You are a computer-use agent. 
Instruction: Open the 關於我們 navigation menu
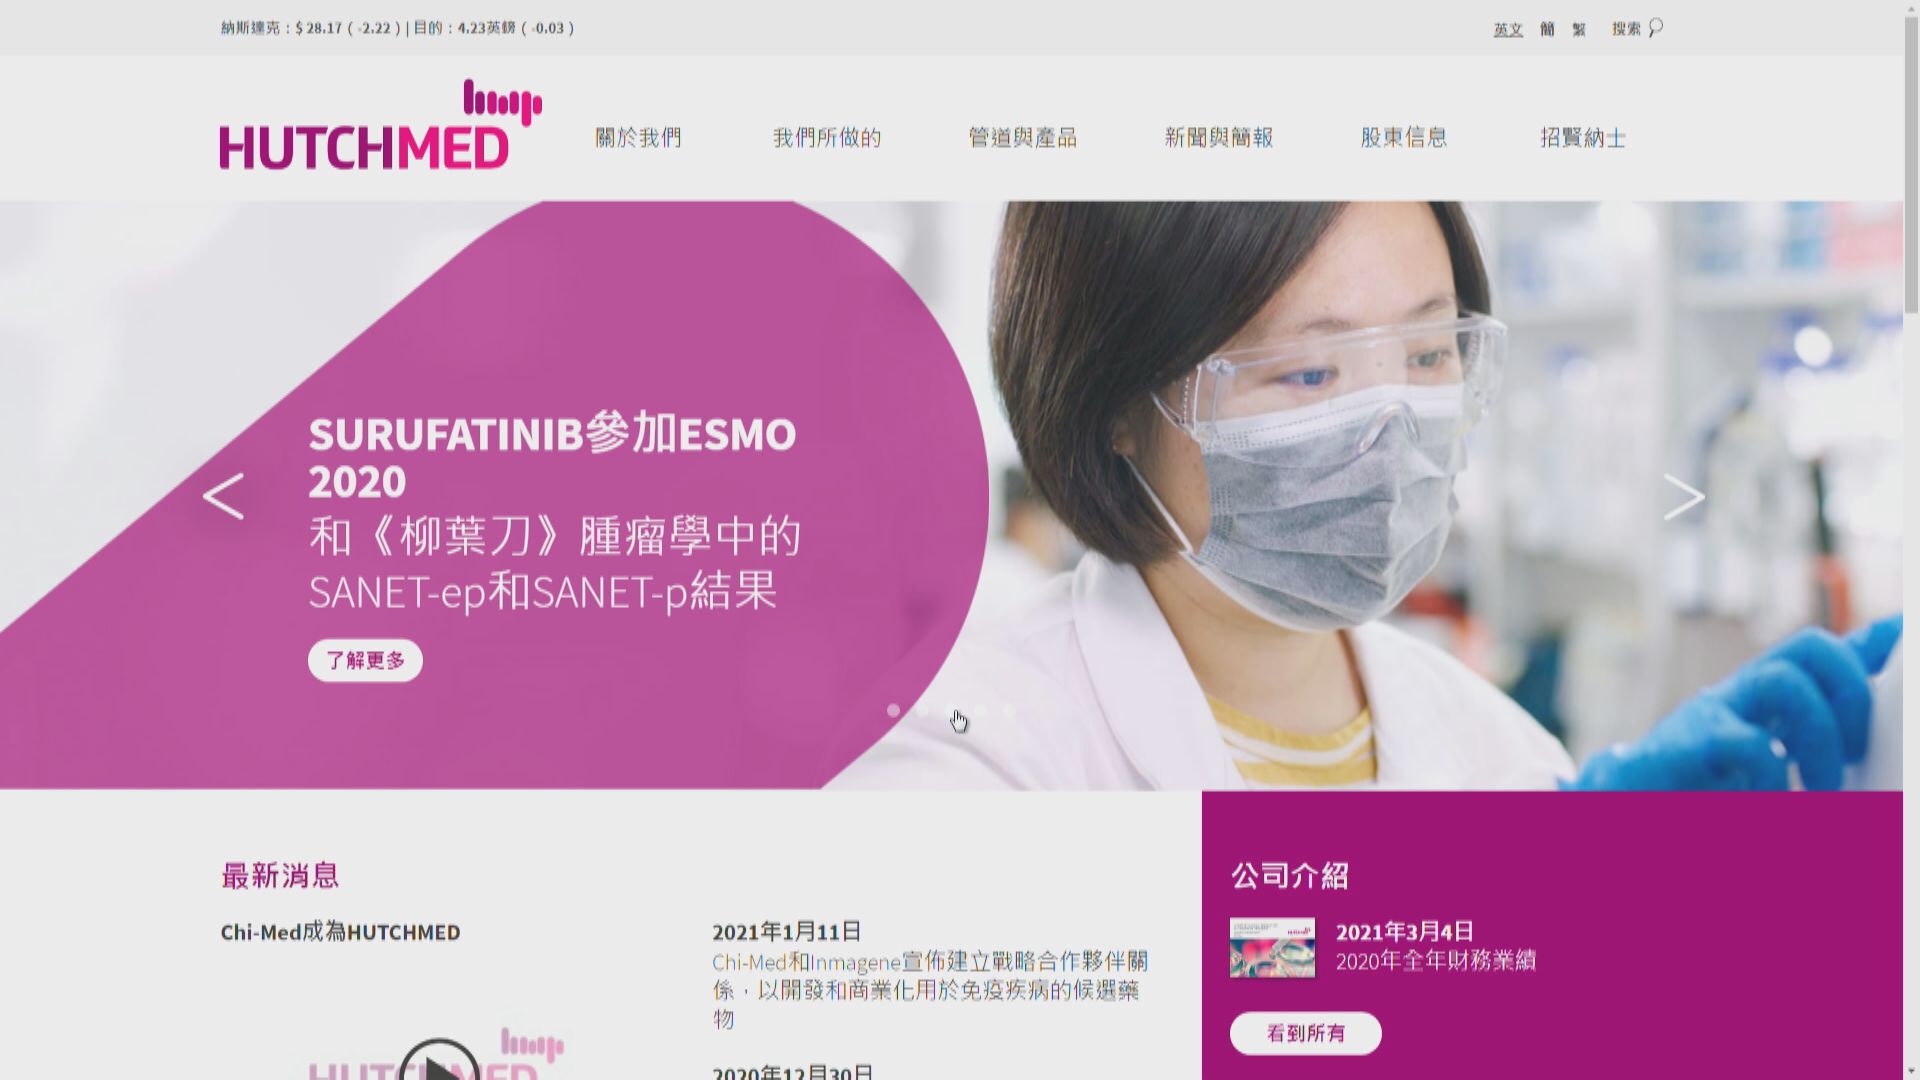(x=638, y=138)
